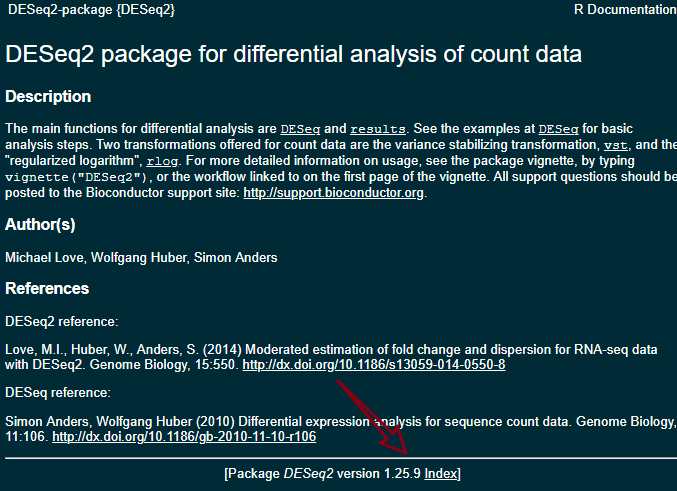Click the R Documentation header label
Viewport: 677px width, 491px height.
click(625, 10)
